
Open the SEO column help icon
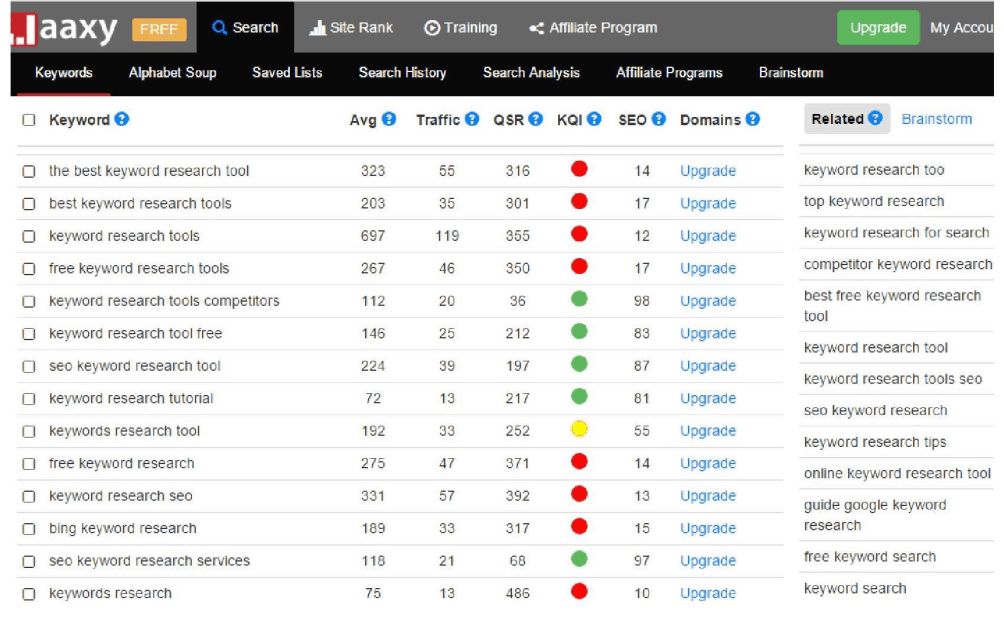659,119
